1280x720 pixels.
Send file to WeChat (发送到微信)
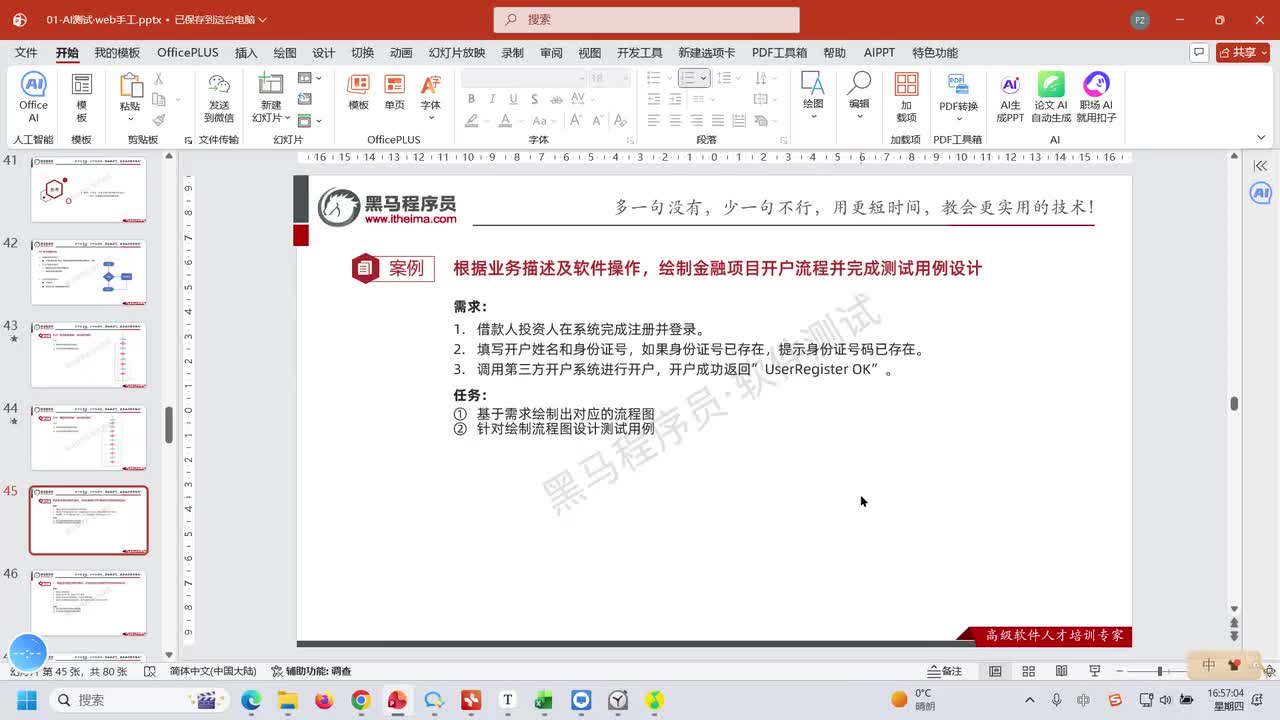pos(219,97)
